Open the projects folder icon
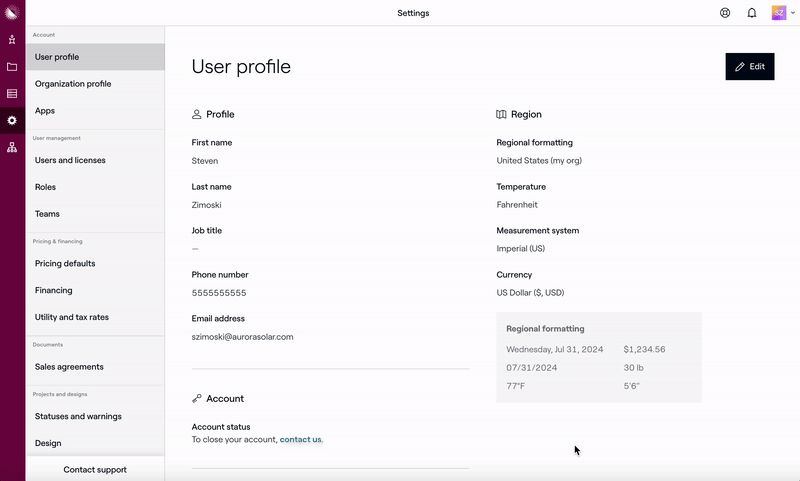Viewport: 800px width, 481px height. click(12, 67)
